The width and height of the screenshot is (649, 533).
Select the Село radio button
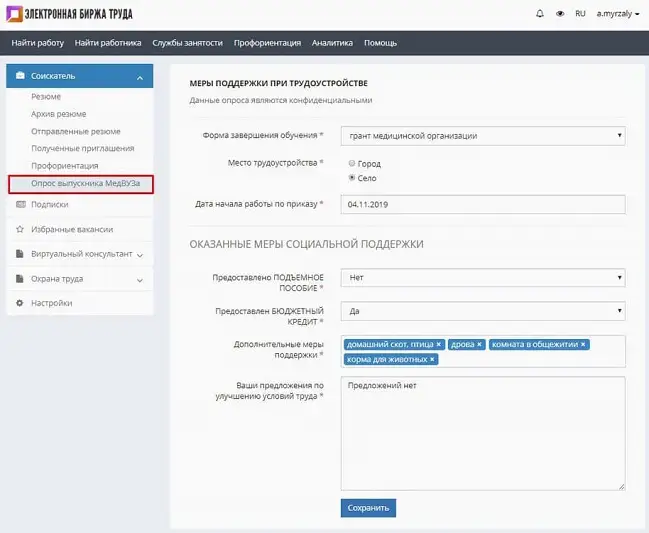351,177
